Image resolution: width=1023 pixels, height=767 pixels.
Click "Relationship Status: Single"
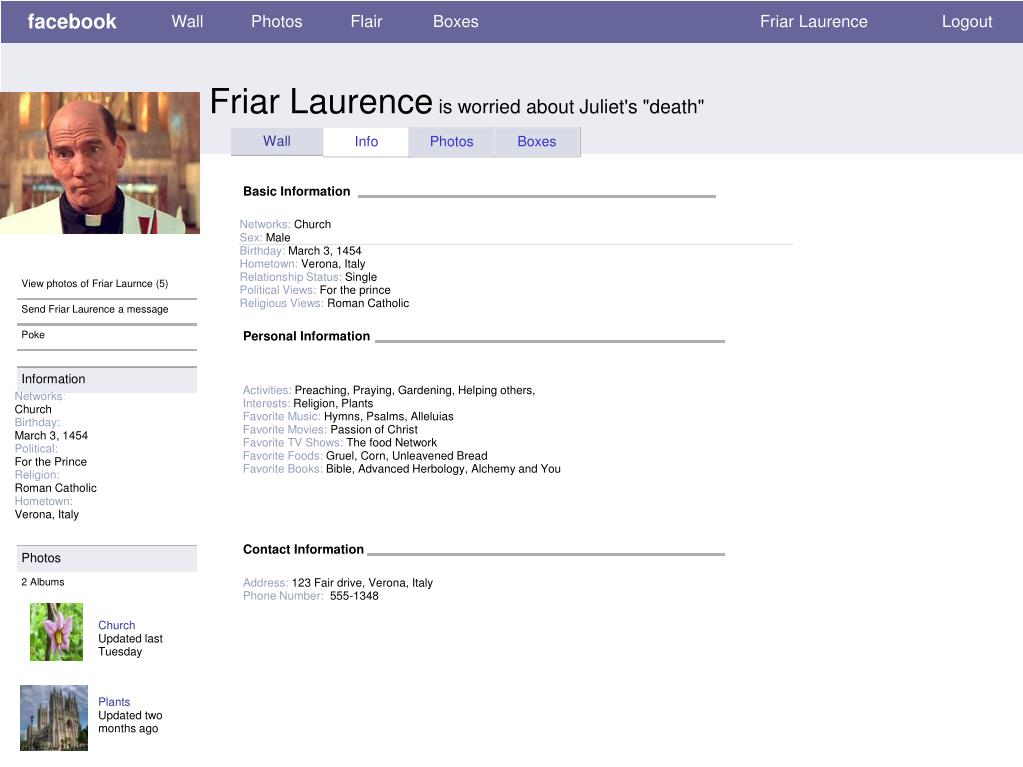pyautogui.click(x=308, y=277)
